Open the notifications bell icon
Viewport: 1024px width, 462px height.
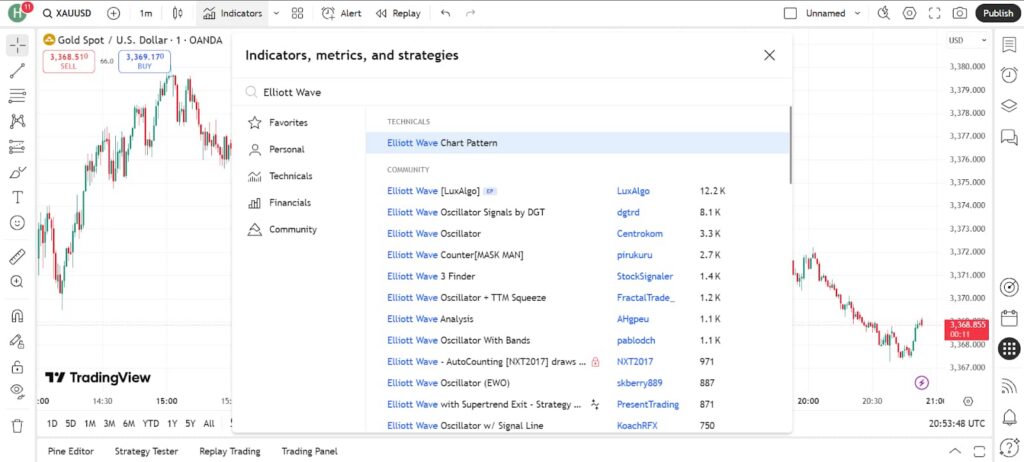1009,417
